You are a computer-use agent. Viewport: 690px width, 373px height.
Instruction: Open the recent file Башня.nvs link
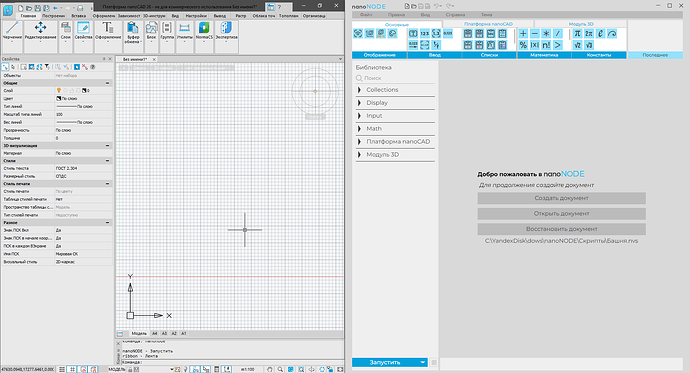point(562,241)
